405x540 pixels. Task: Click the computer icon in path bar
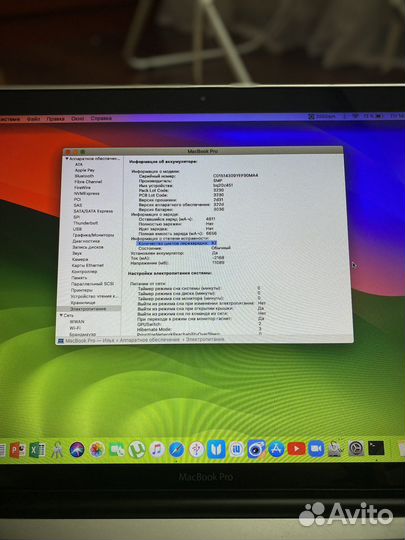tap(61, 341)
